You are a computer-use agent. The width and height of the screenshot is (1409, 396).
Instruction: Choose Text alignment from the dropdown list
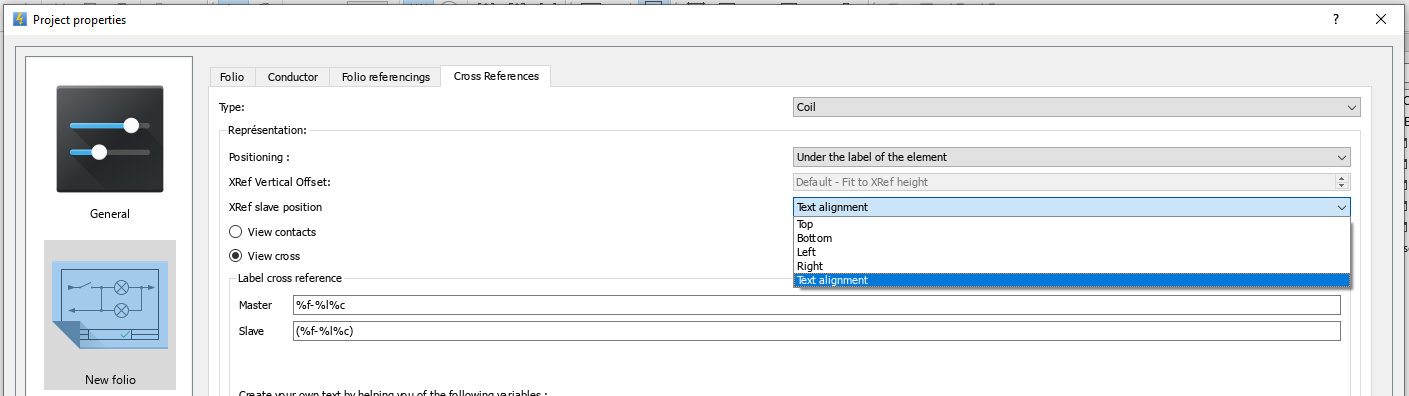tap(1071, 280)
